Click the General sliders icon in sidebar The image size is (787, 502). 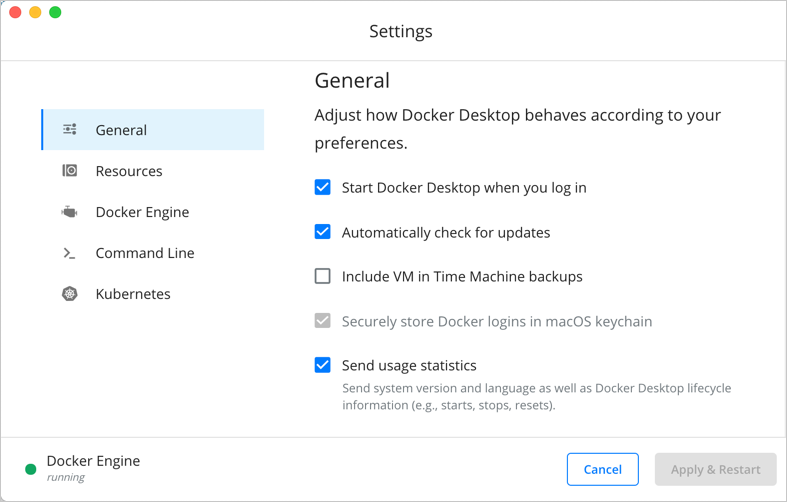70,130
